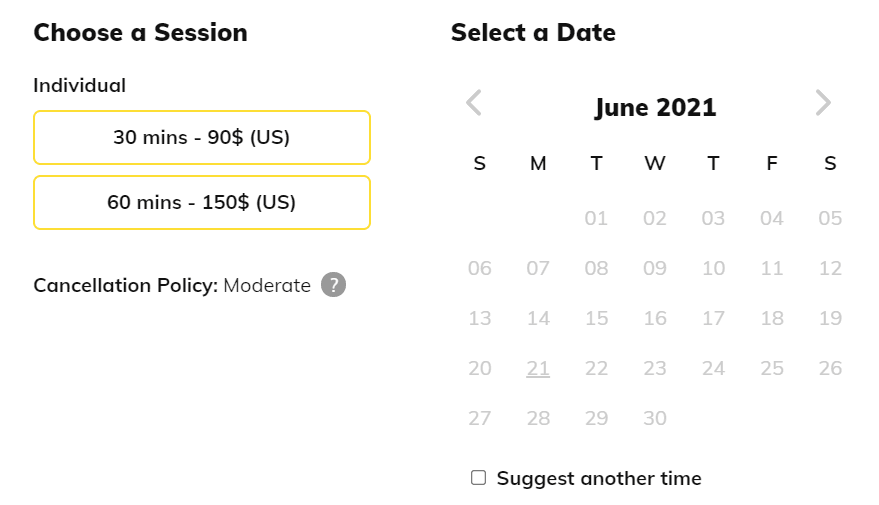
Task: Select the 30 mins - 90$ session
Action: [x=202, y=137]
